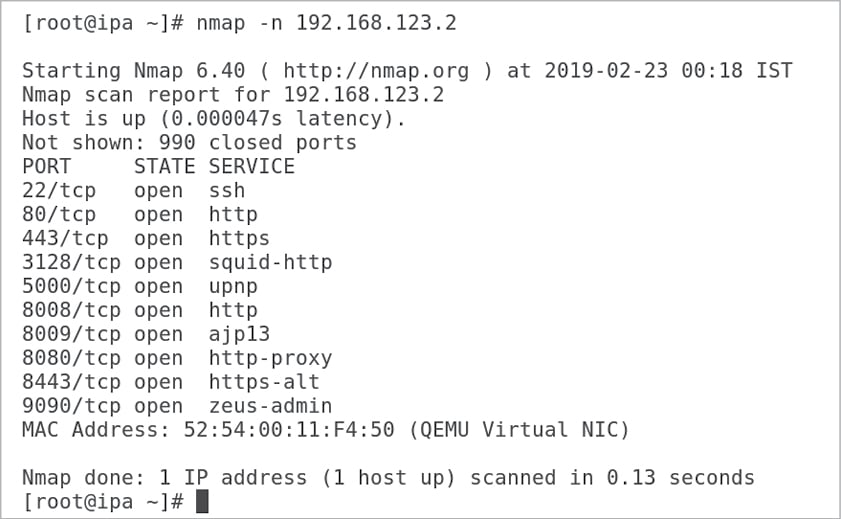Screen dimensions: 841x519
Task: Click the 443/tcp https port line
Action: [145, 238]
